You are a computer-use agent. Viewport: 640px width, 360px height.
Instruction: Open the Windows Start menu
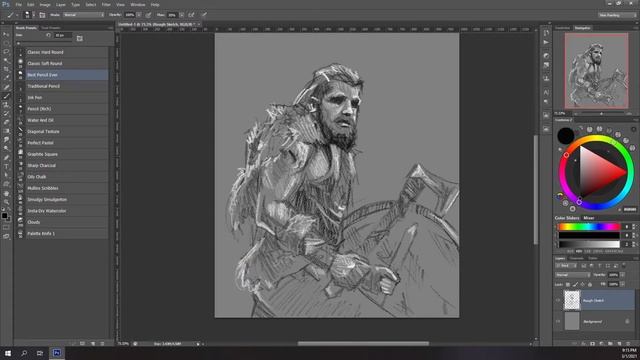click(8, 353)
